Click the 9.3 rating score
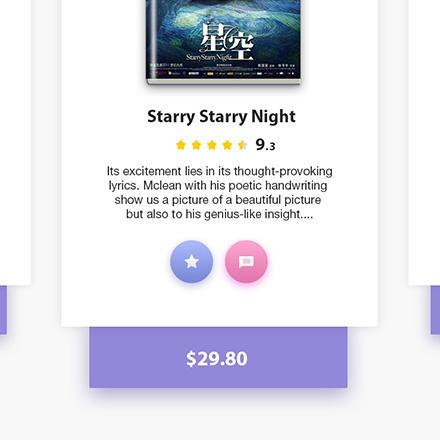The width and height of the screenshot is (440, 440). click(265, 145)
